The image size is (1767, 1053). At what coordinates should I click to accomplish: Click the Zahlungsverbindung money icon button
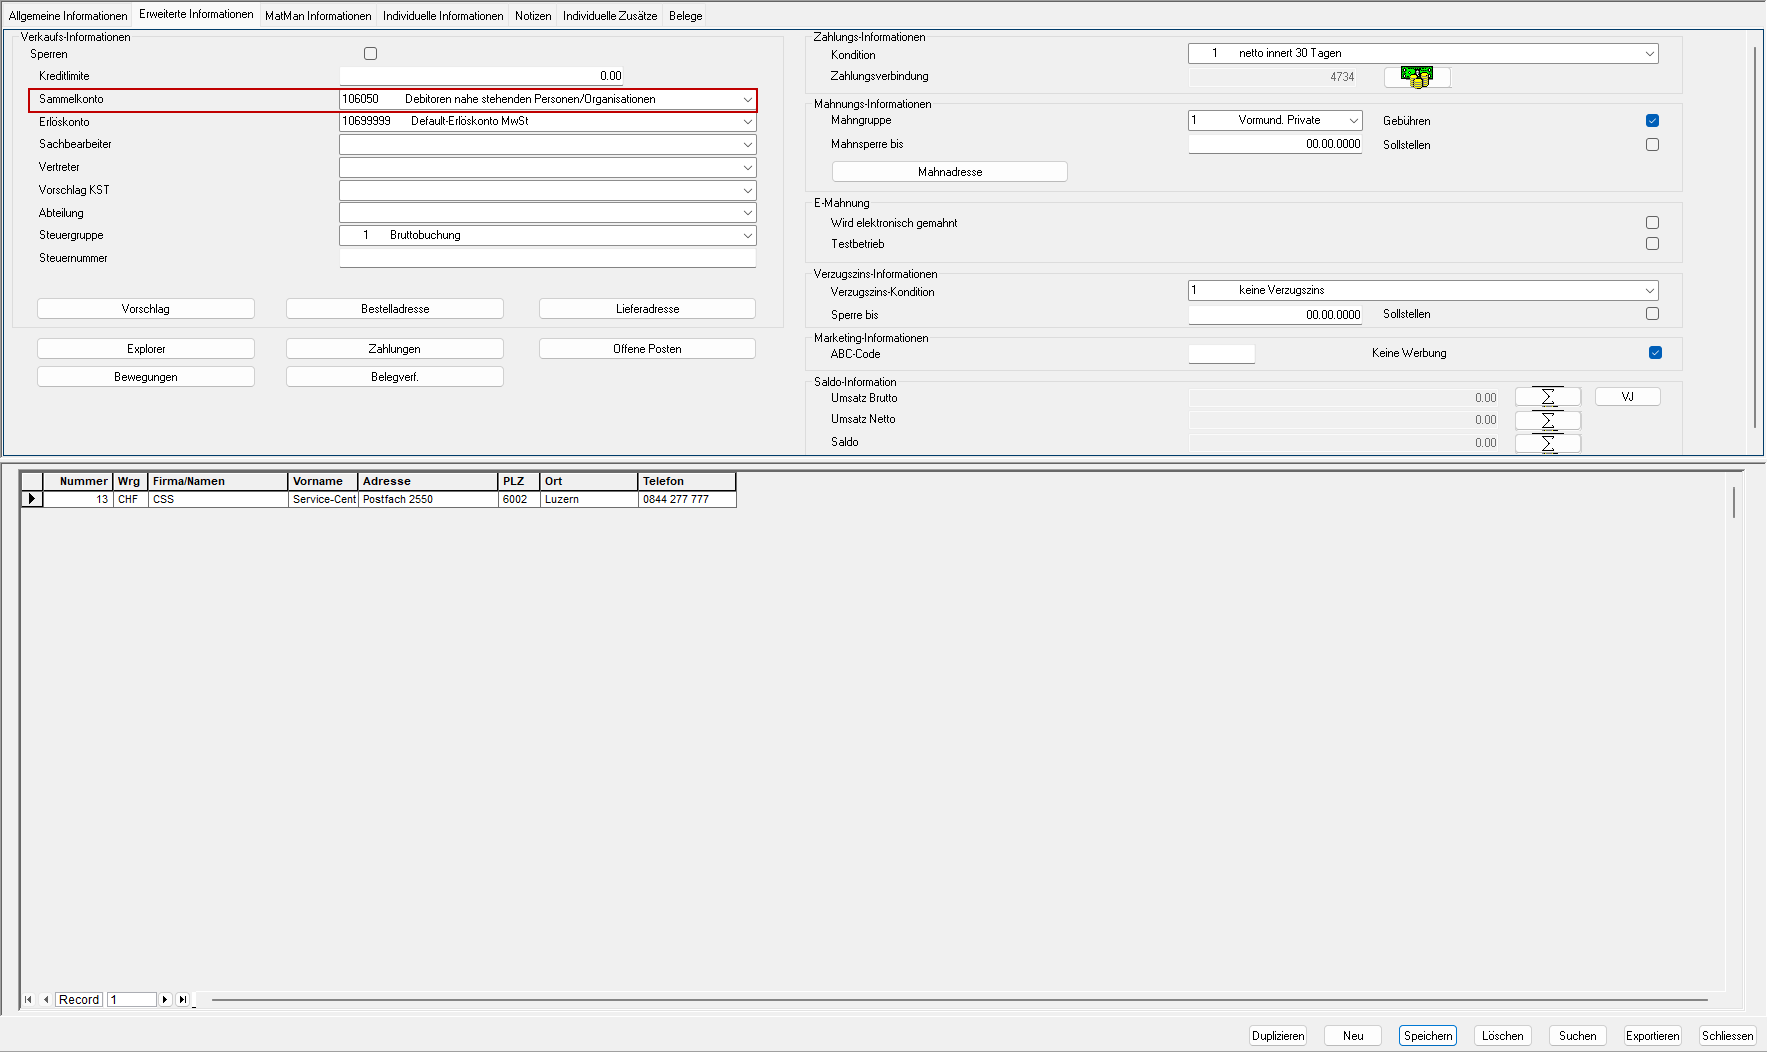pos(1416,77)
